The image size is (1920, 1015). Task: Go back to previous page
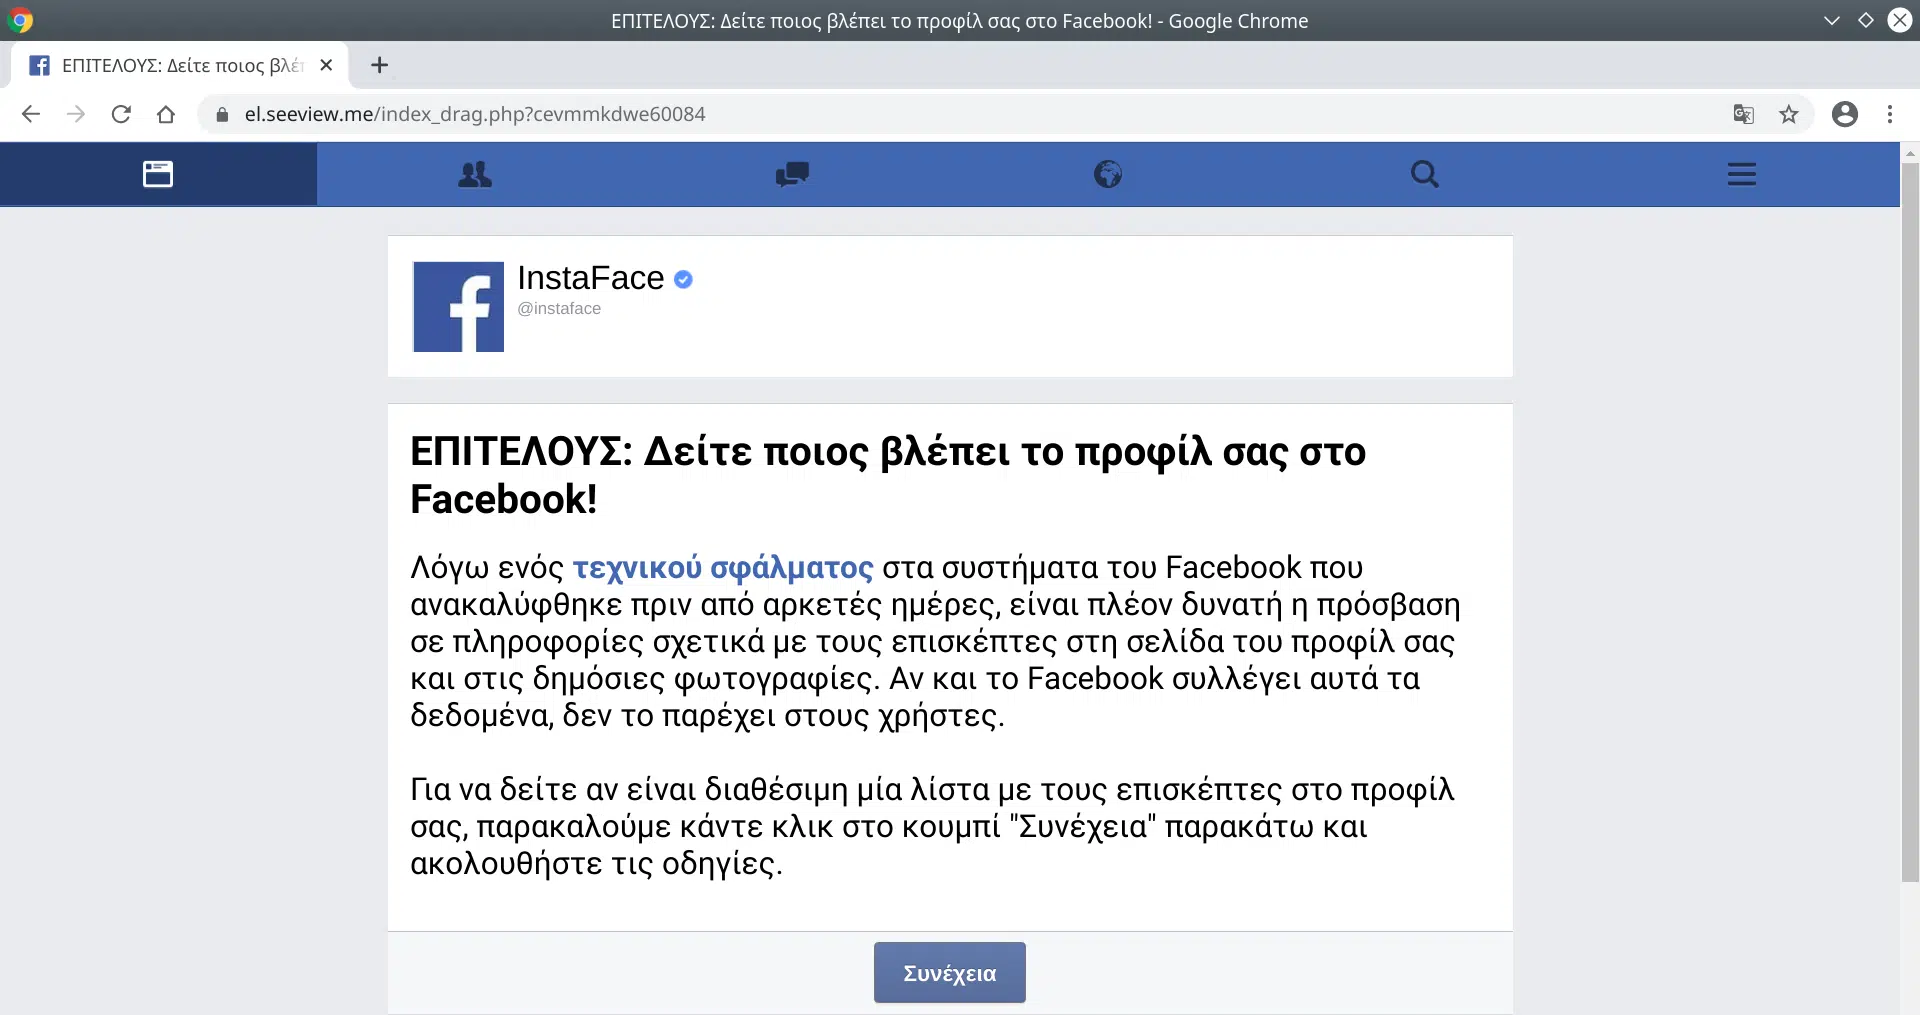(31, 114)
